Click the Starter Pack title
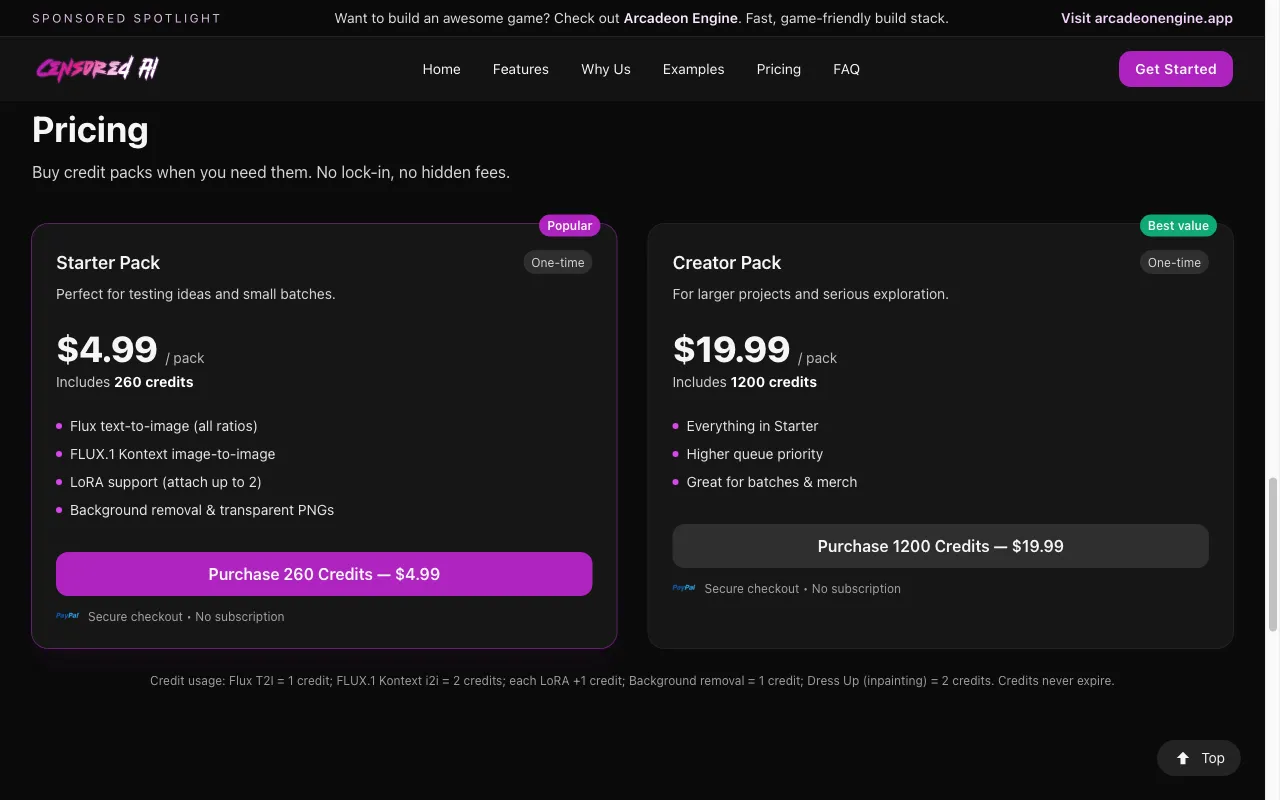Viewport: 1280px width, 800px height. tap(108, 263)
